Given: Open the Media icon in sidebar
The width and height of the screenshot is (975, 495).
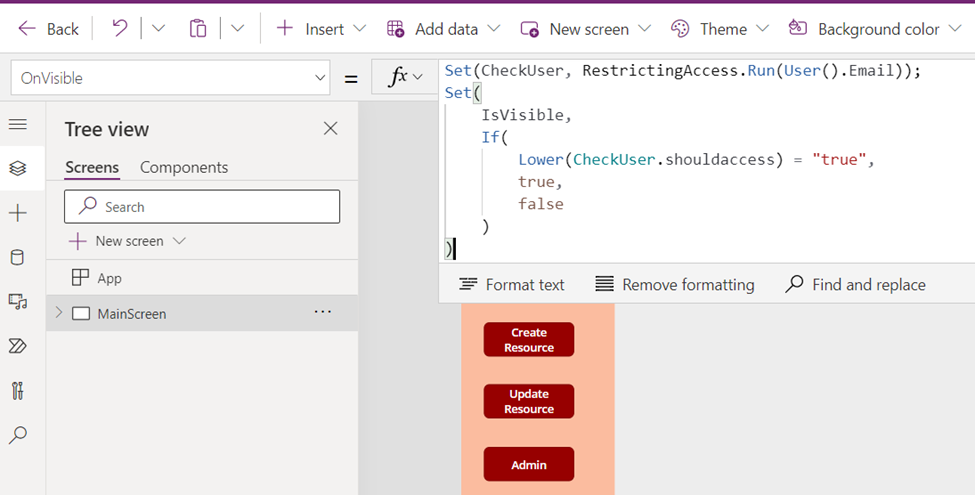Looking at the screenshot, I should pos(18,302).
